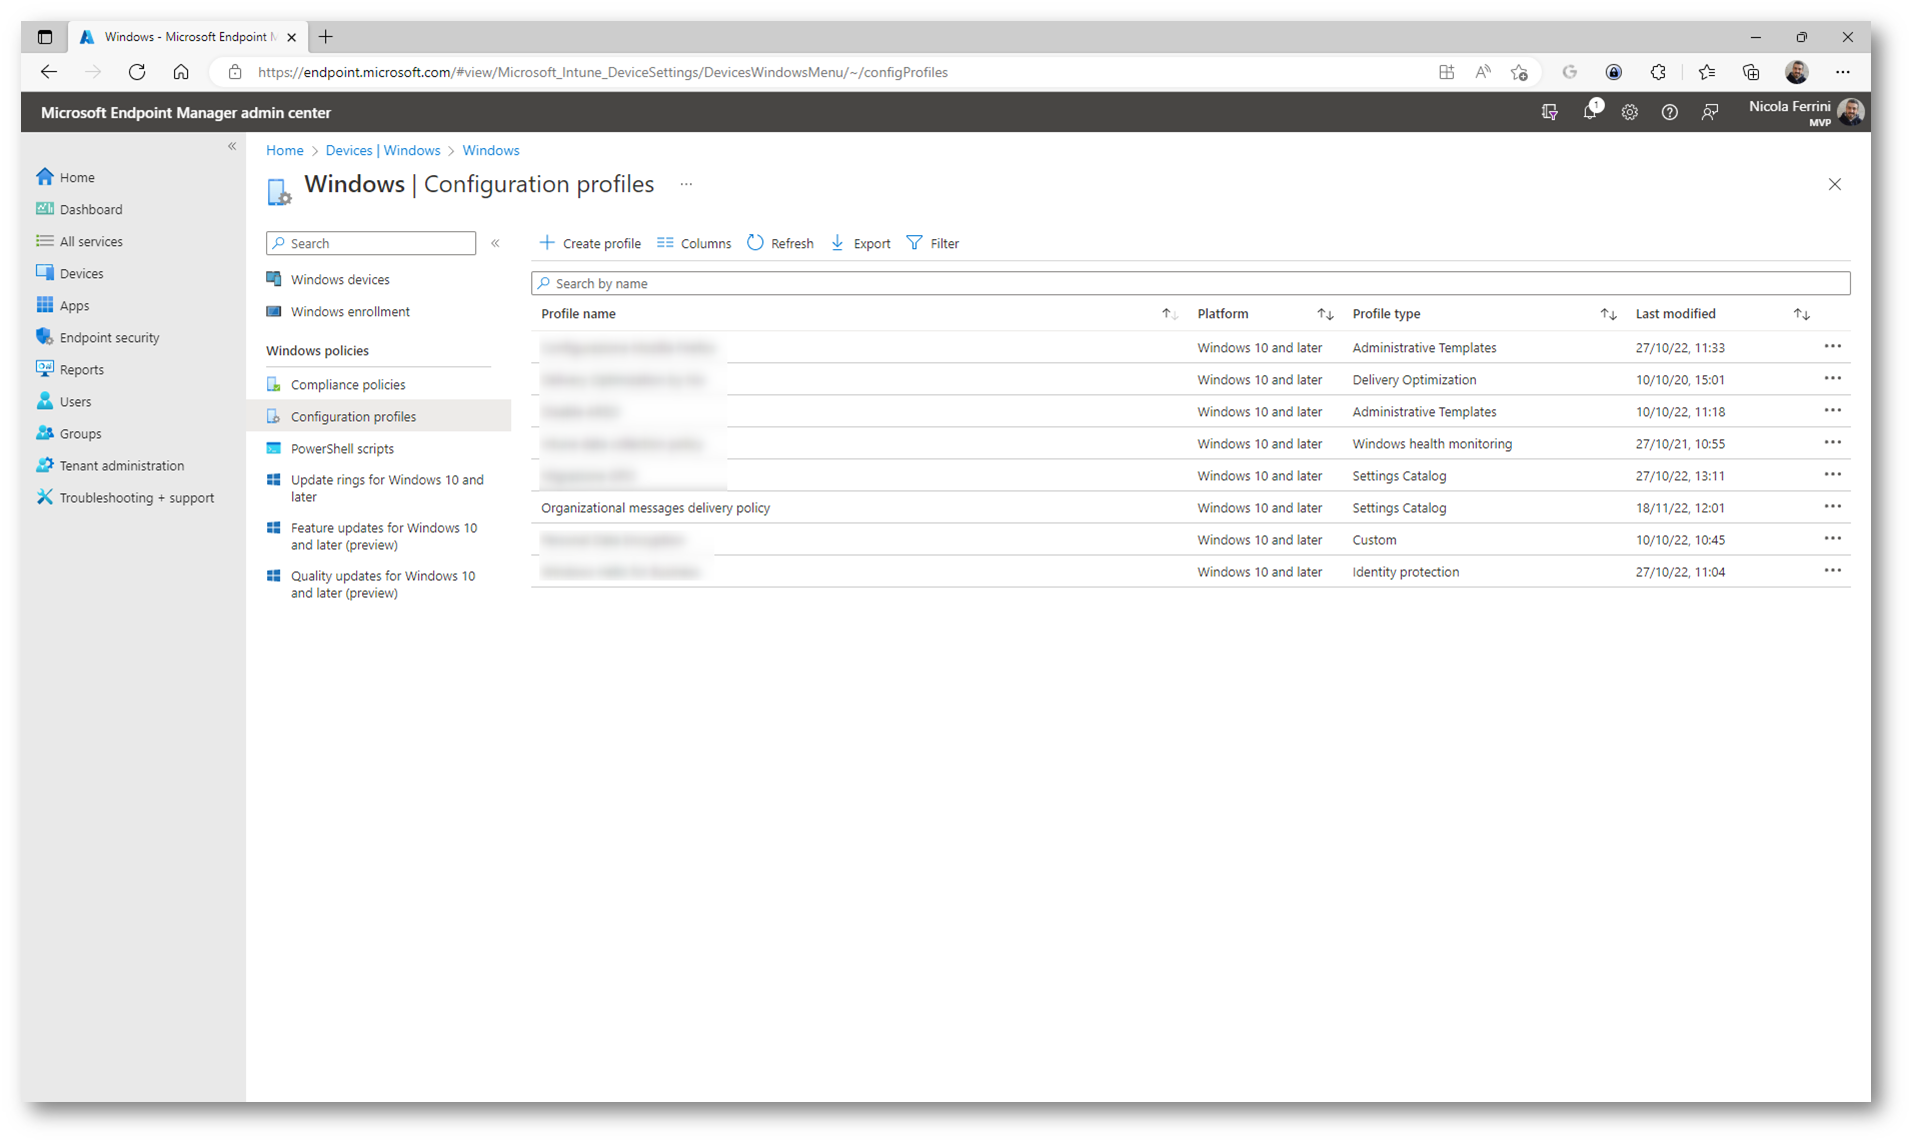
Task: Open Organizational messages delivery policy
Action: 655,508
